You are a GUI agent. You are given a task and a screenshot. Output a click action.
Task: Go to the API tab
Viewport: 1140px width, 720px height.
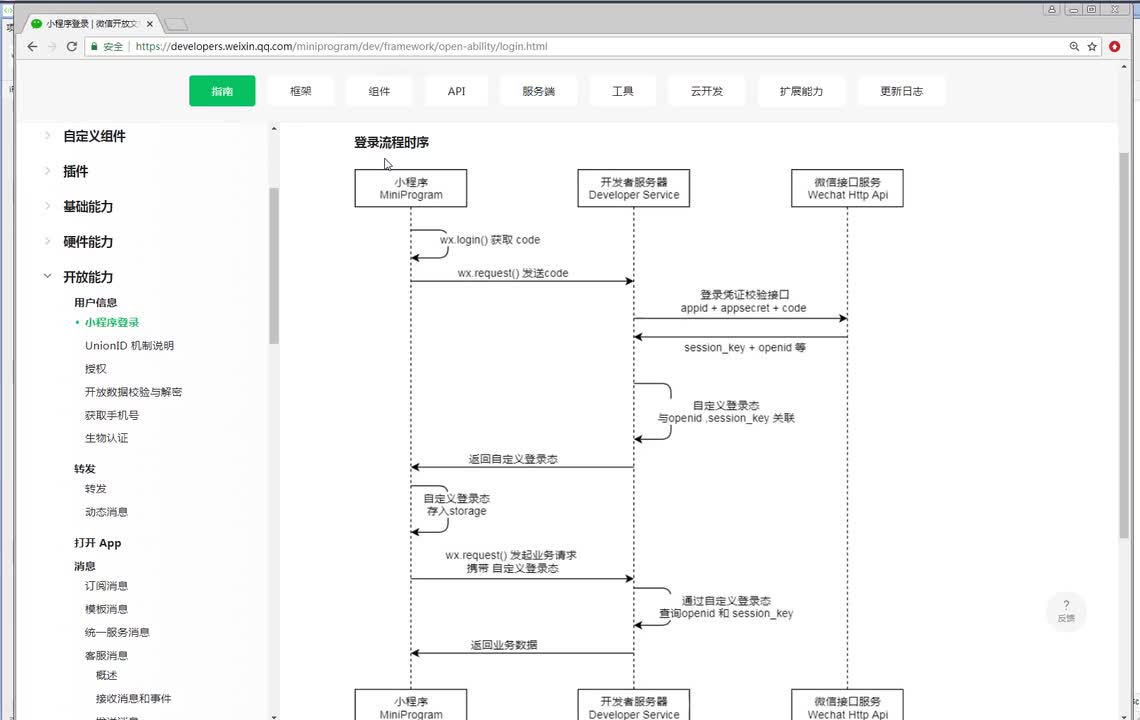coord(457,91)
